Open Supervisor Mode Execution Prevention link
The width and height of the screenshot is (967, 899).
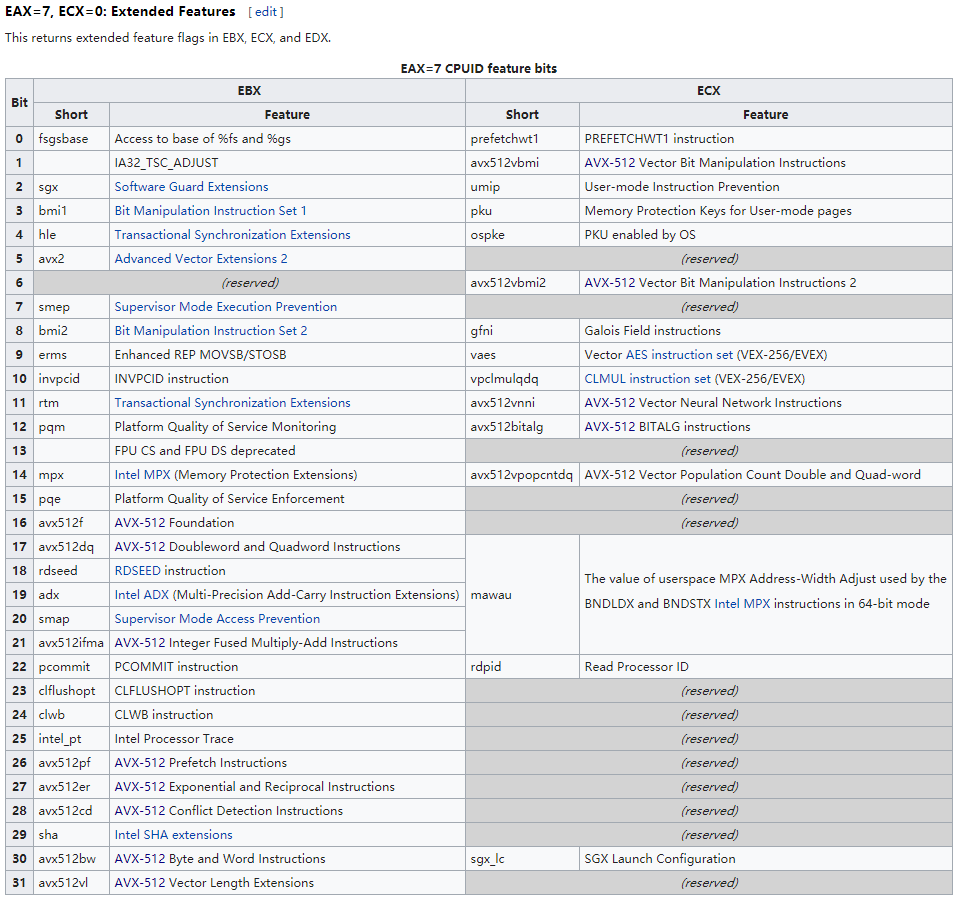coord(226,307)
